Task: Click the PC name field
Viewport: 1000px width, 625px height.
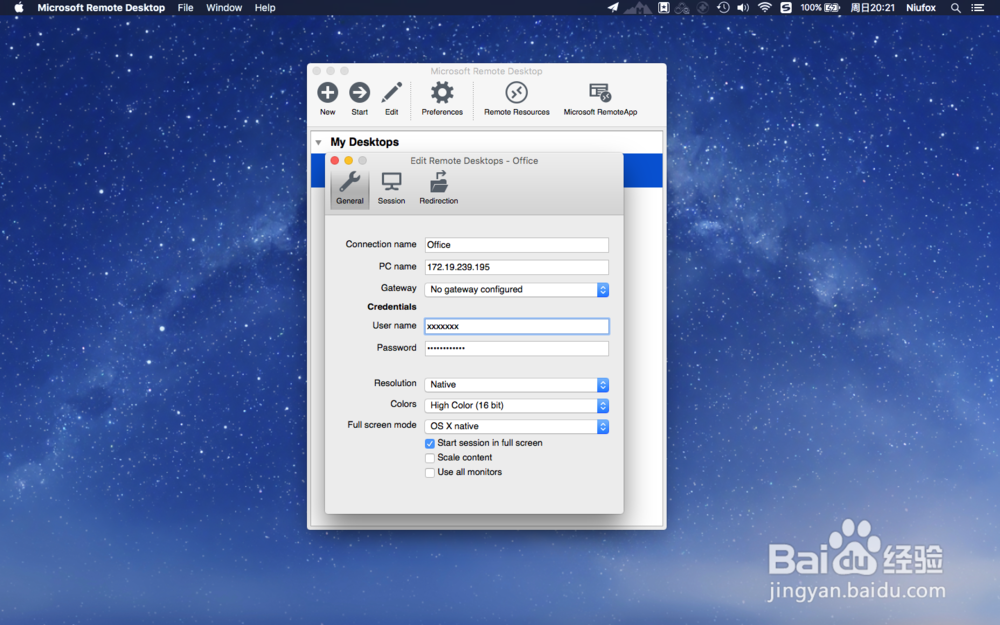Action: point(517,267)
